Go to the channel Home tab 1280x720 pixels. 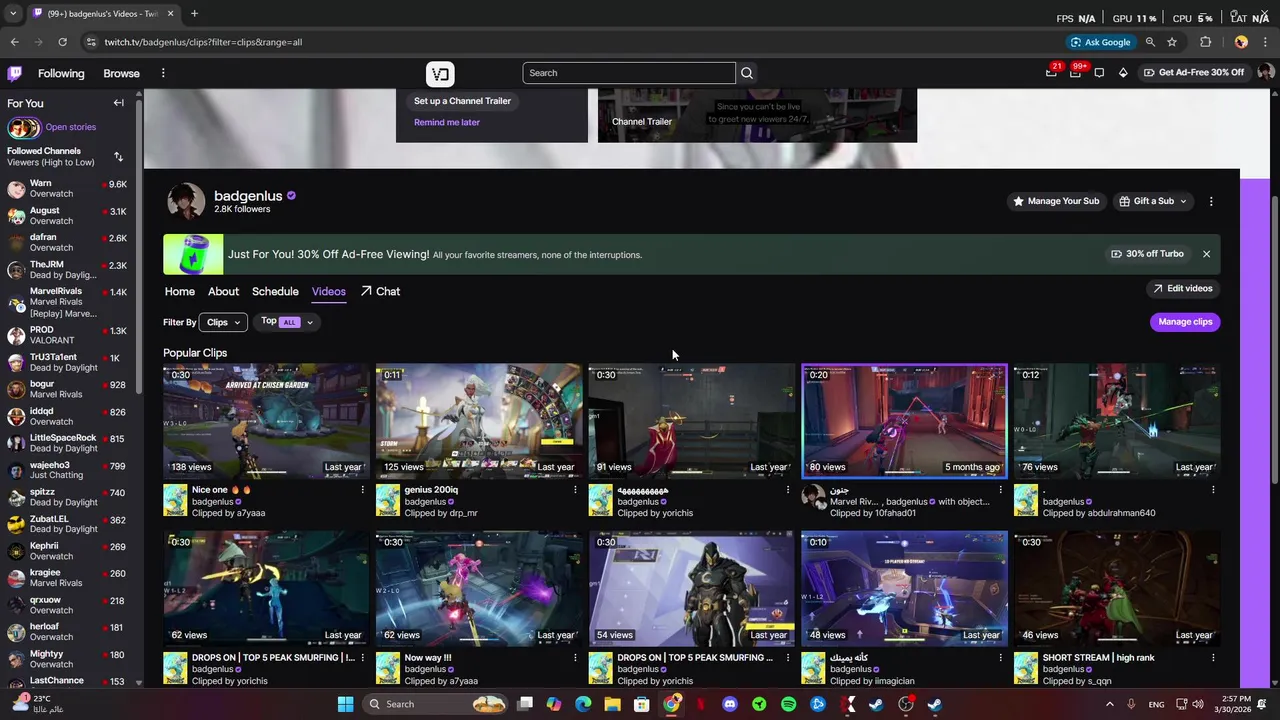(x=180, y=291)
